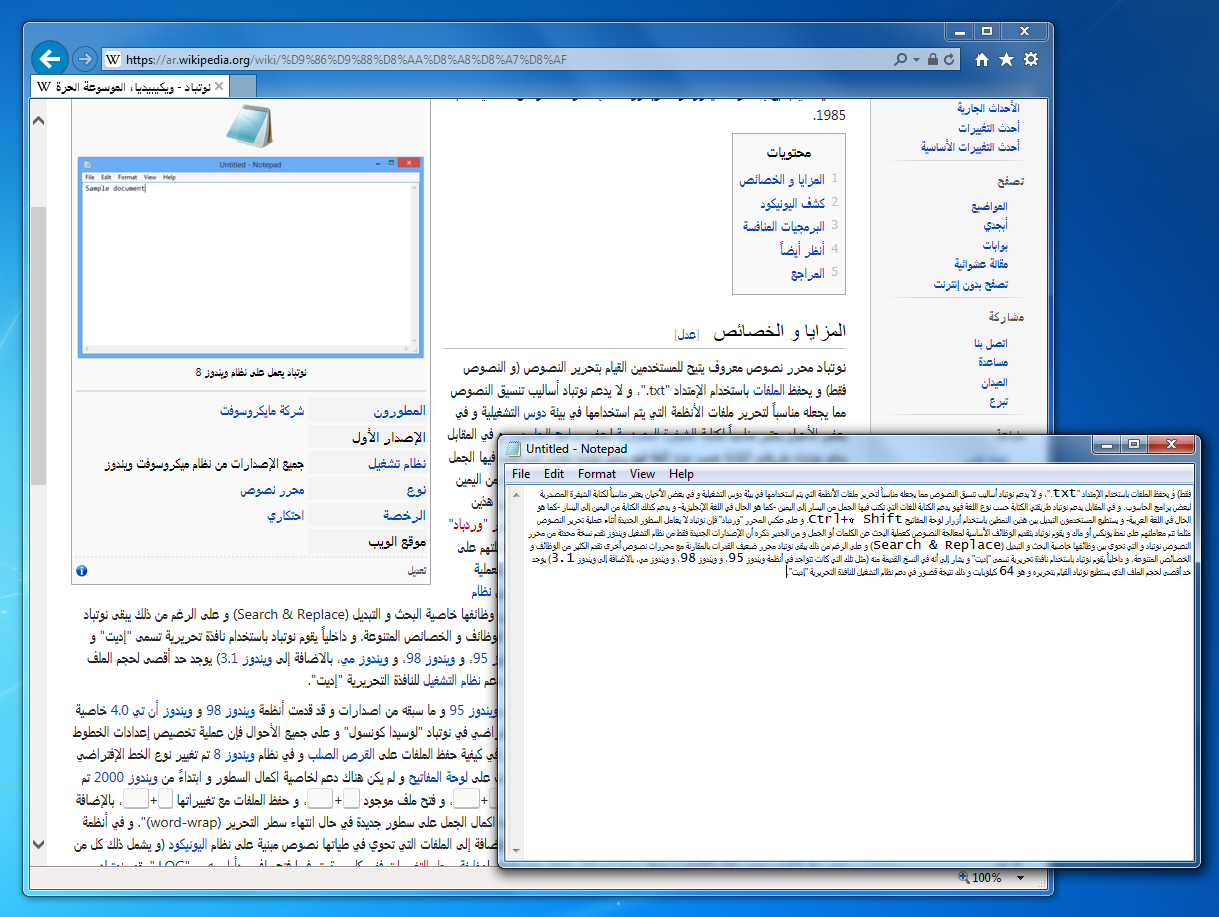Click the padlock security report icon

(x=932, y=59)
